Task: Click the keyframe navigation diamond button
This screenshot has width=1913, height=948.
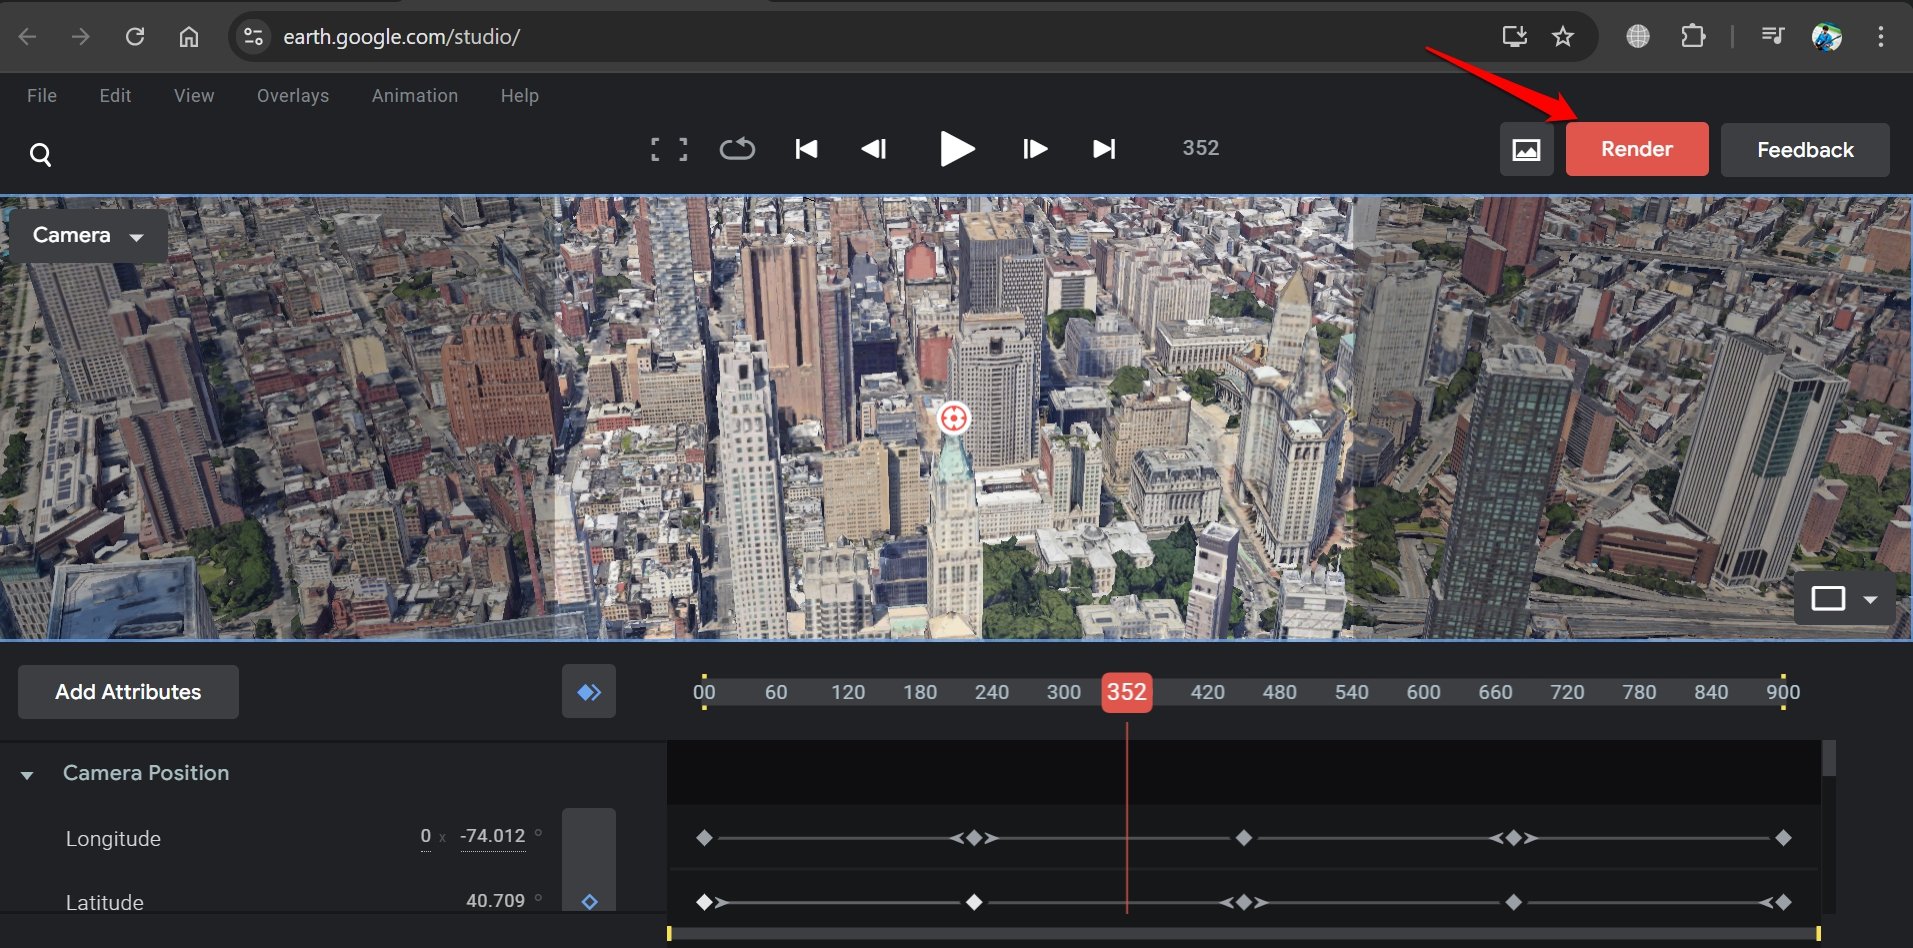Action: 589,692
